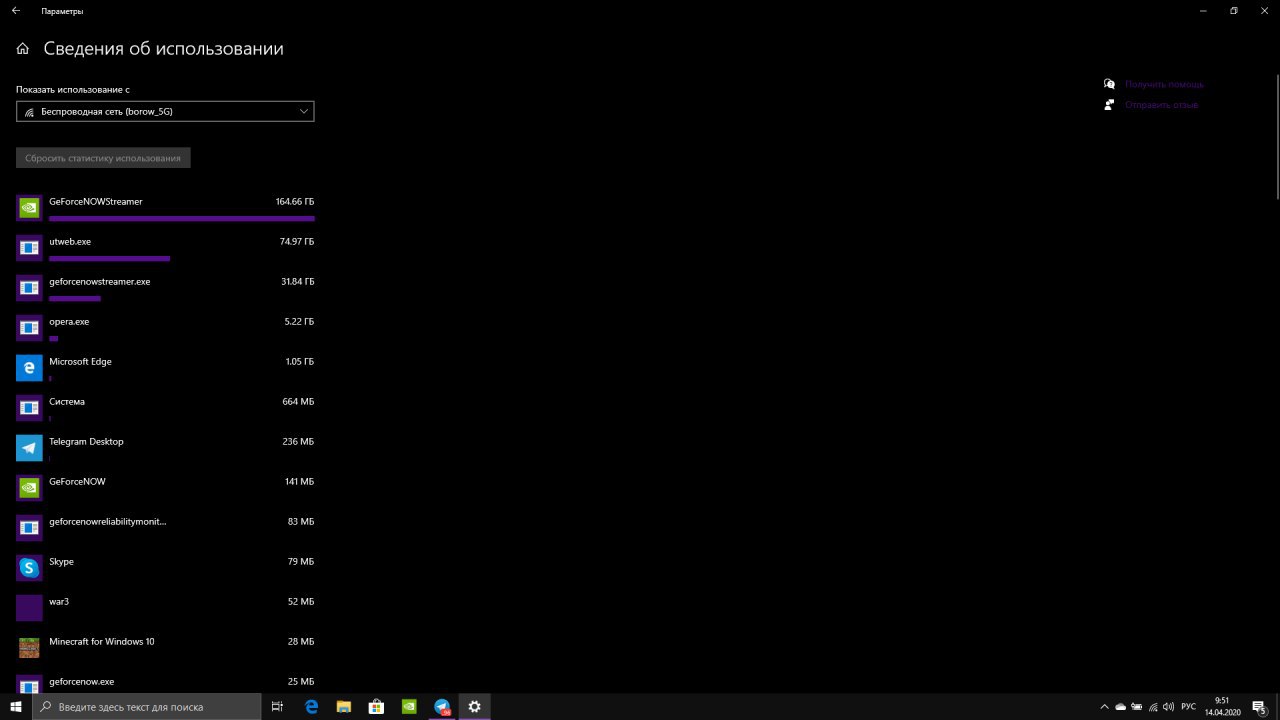Click the war3 app icon
Image resolution: width=1280 pixels, height=720 pixels.
29,608
